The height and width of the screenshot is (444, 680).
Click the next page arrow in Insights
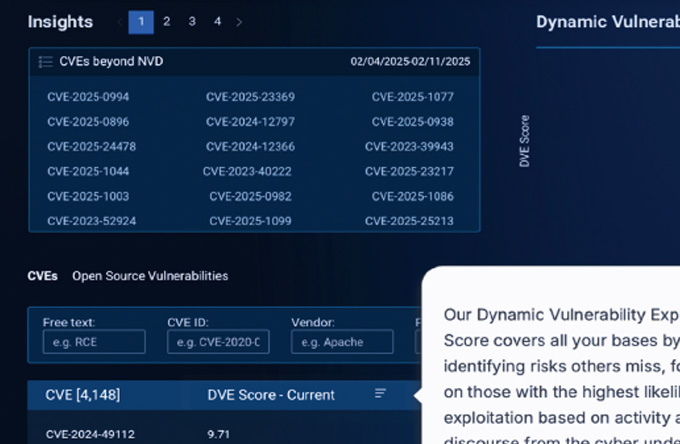tap(239, 22)
